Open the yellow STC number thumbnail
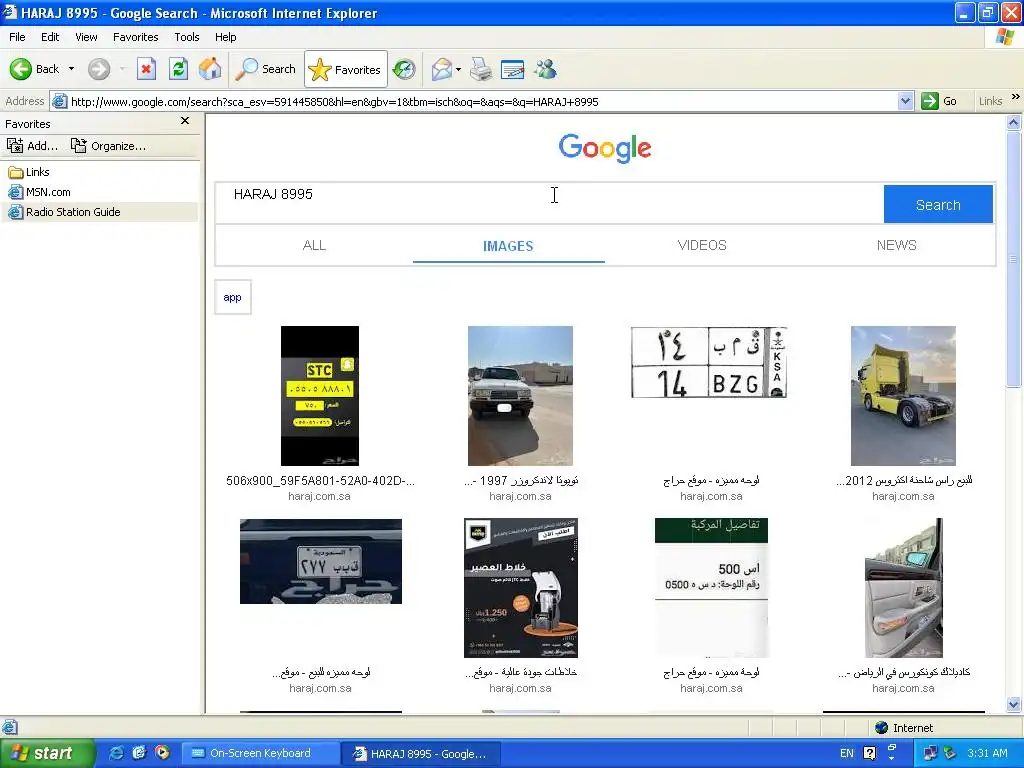 [320, 396]
